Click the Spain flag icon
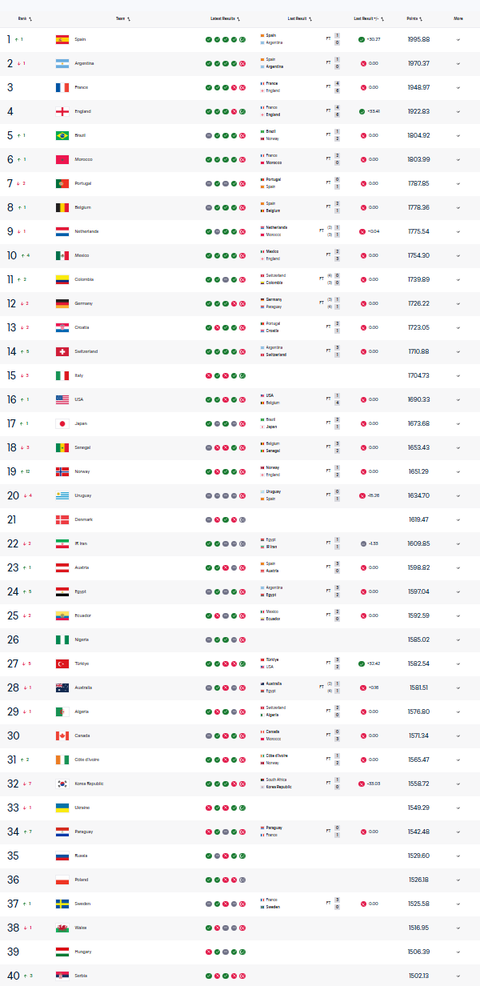Screen dimensions: 480x986 (x=62, y=40)
